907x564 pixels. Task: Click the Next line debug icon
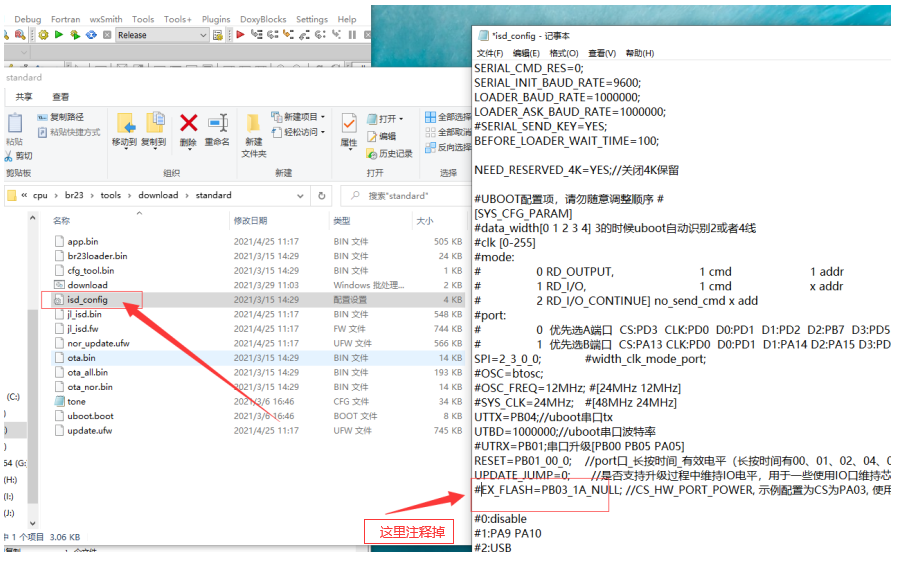pos(272,35)
